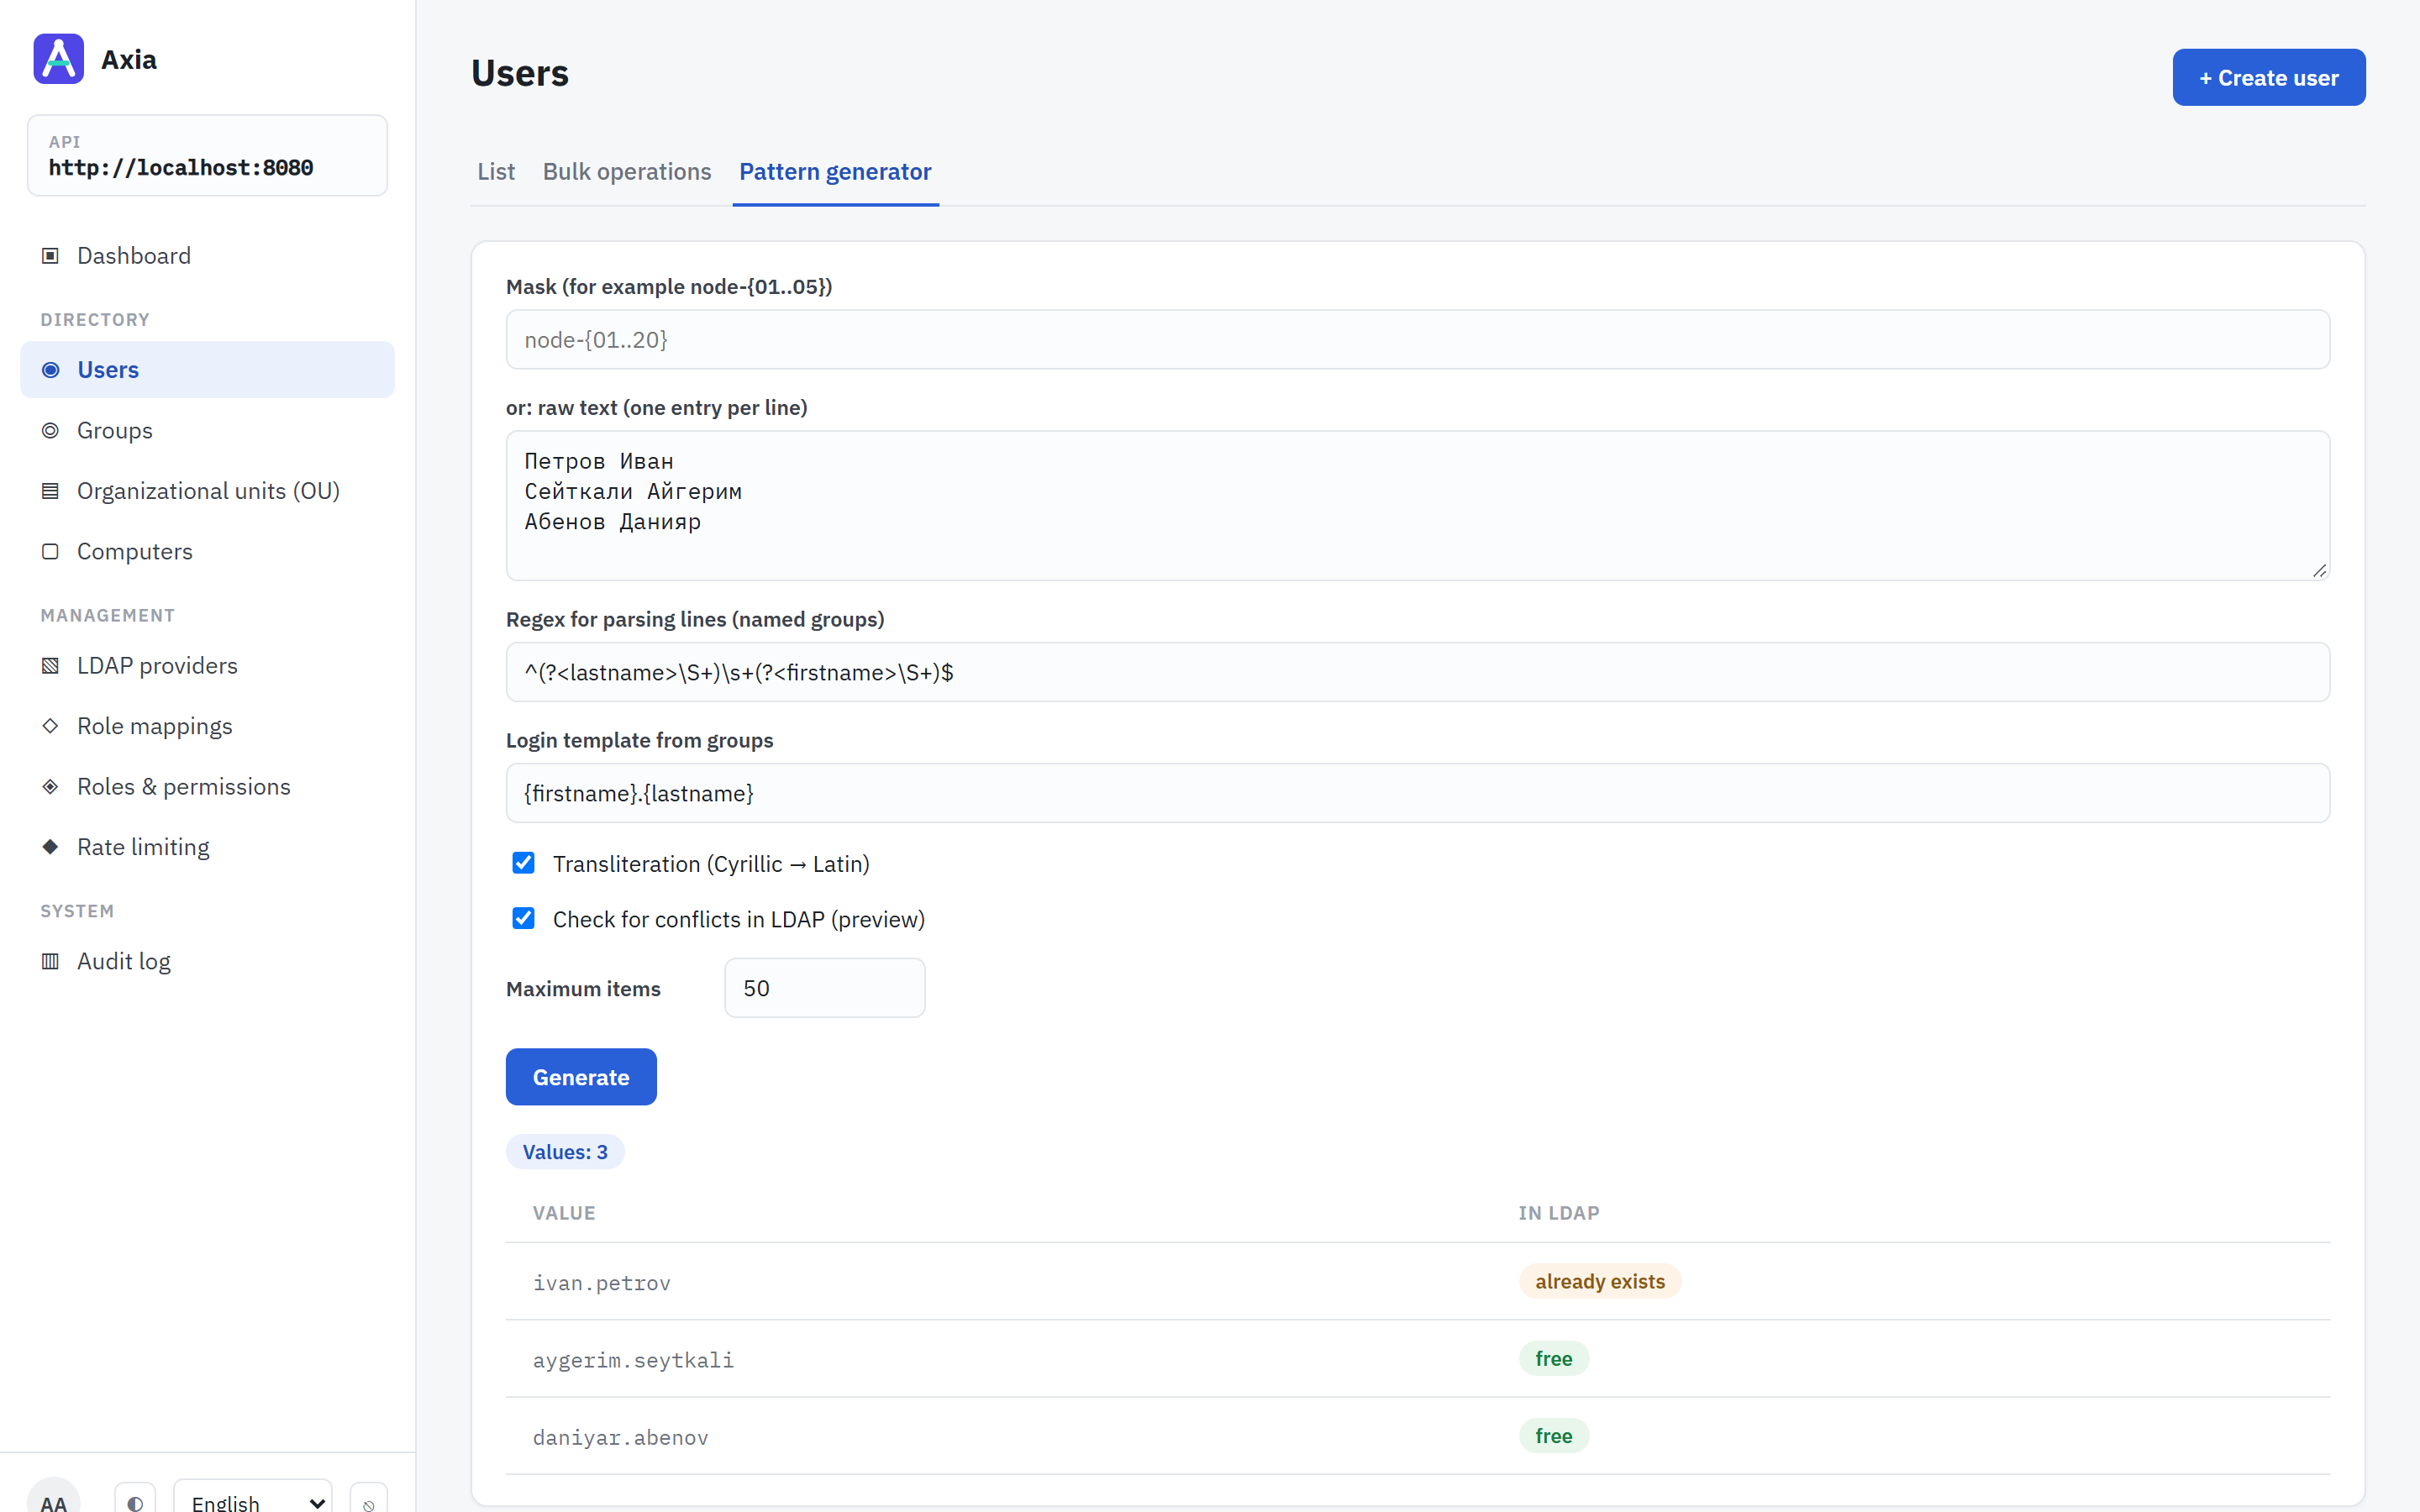Viewport: 2420px width, 1512px height.
Task: Click inside the raw text textarea
Action: [x=1418, y=505]
